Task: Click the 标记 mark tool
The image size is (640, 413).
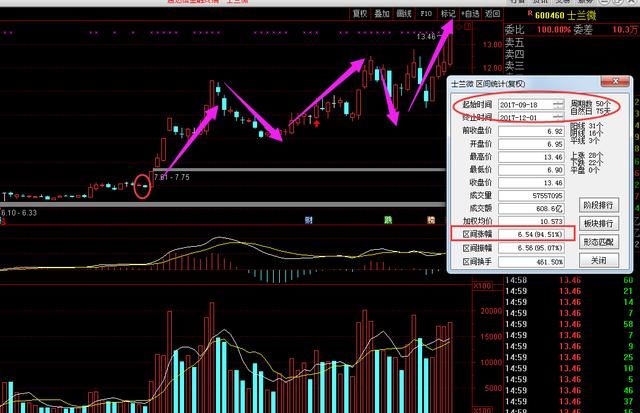Action: (447, 14)
